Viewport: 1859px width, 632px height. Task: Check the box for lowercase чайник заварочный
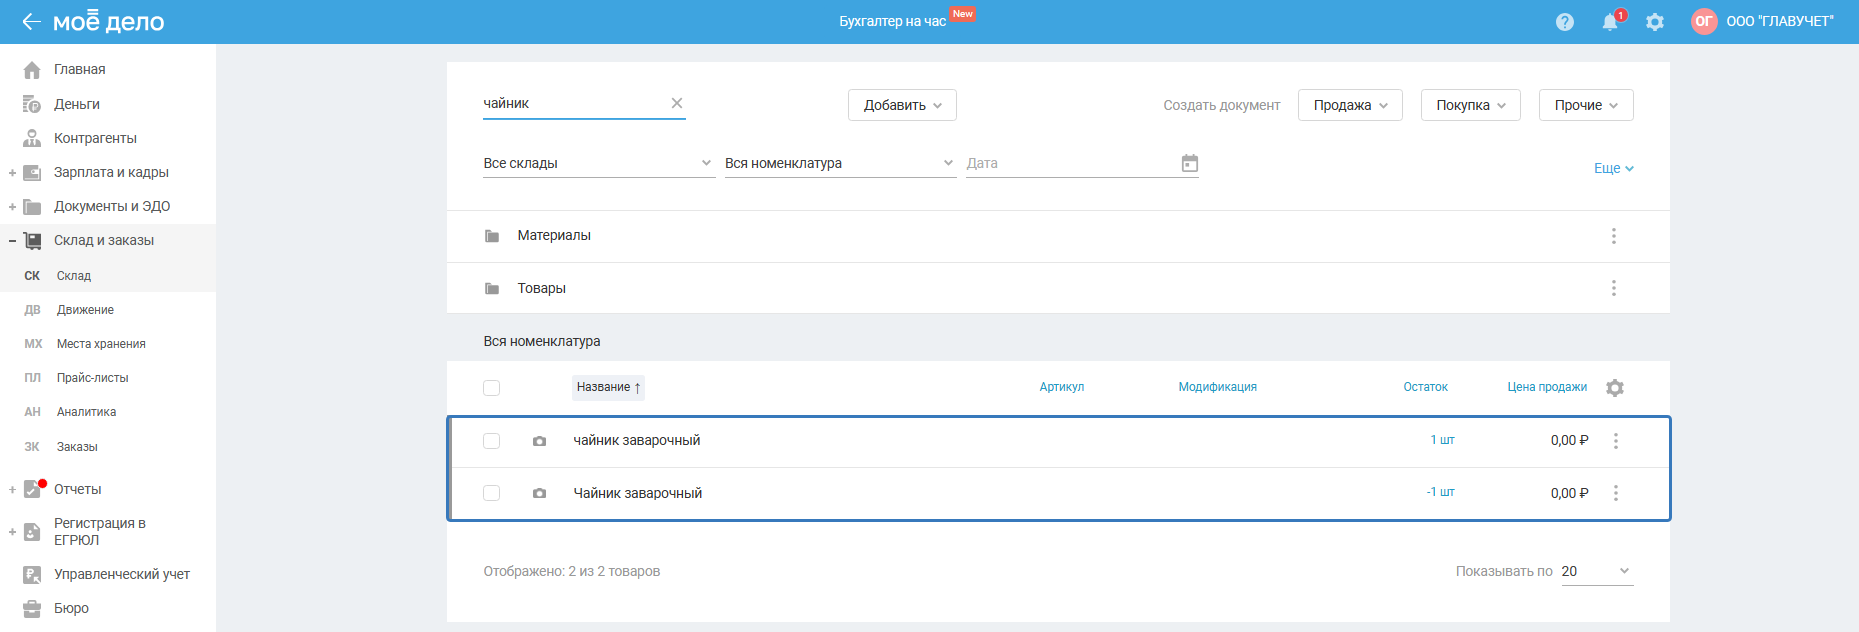(491, 441)
